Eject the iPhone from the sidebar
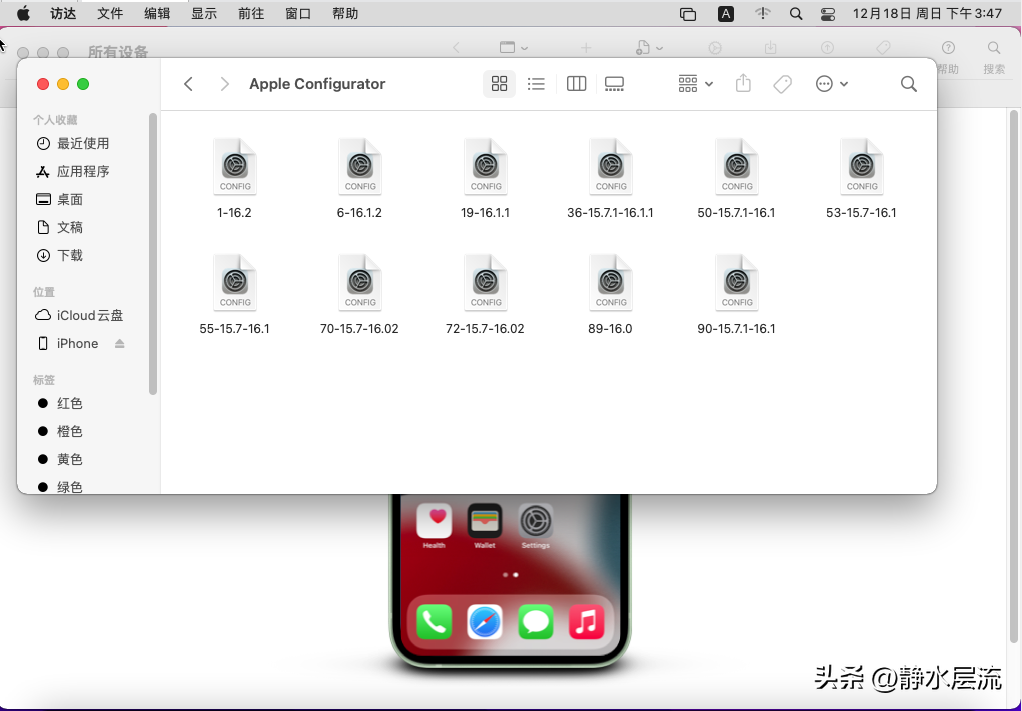1022x711 pixels. click(x=119, y=343)
